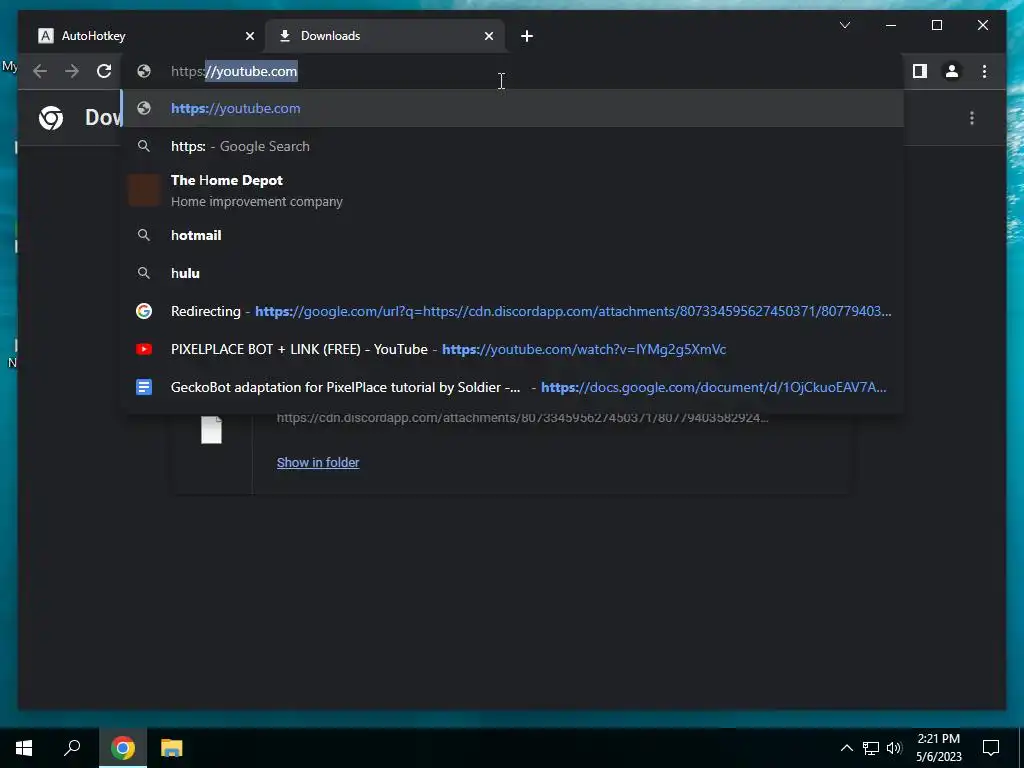Open the notification center icon
The height and width of the screenshot is (768, 1024).
pyautogui.click(x=991, y=748)
